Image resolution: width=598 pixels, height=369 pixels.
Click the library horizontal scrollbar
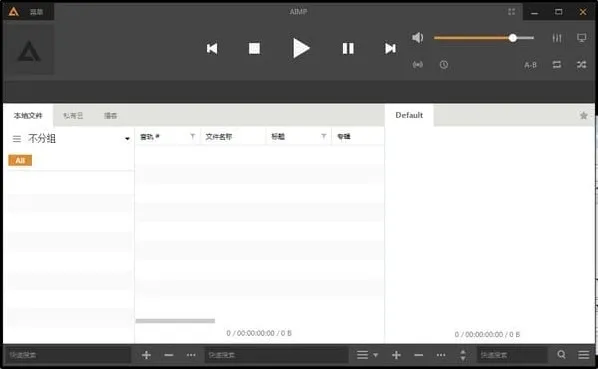coord(175,321)
